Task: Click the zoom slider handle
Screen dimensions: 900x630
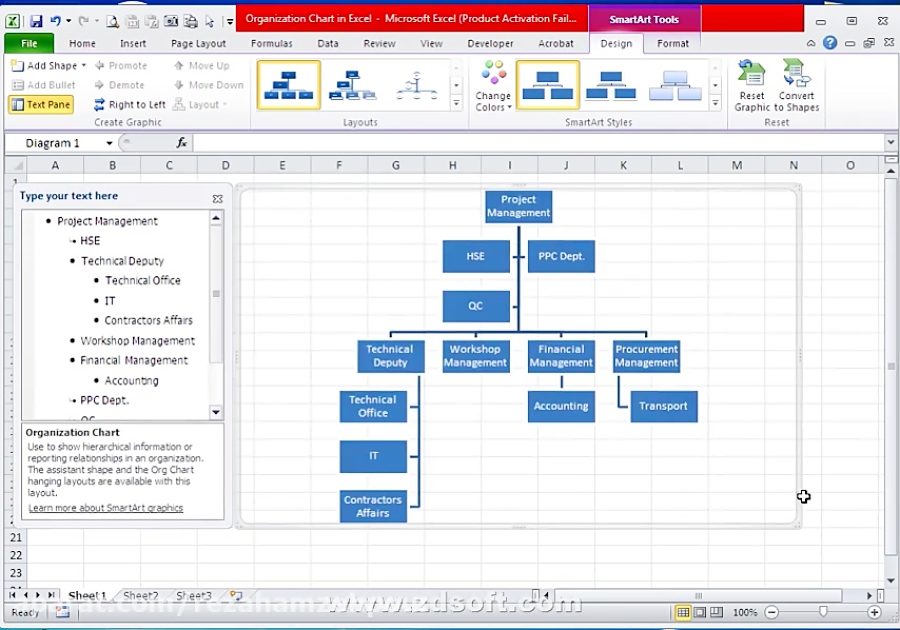Action: [823, 612]
